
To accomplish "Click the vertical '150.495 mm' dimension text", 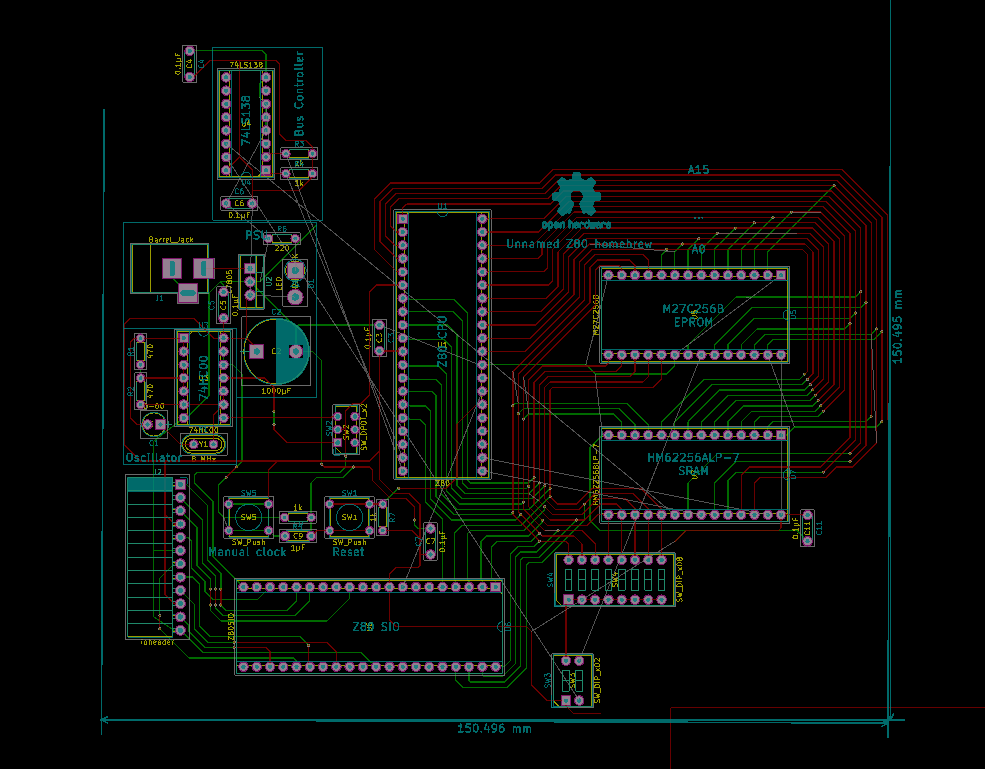I will click(x=897, y=326).
